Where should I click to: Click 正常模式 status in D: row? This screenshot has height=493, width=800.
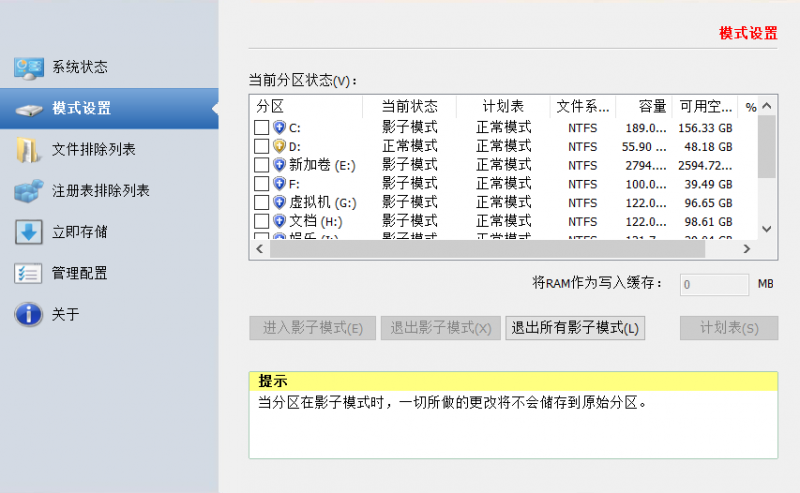(x=409, y=146)
